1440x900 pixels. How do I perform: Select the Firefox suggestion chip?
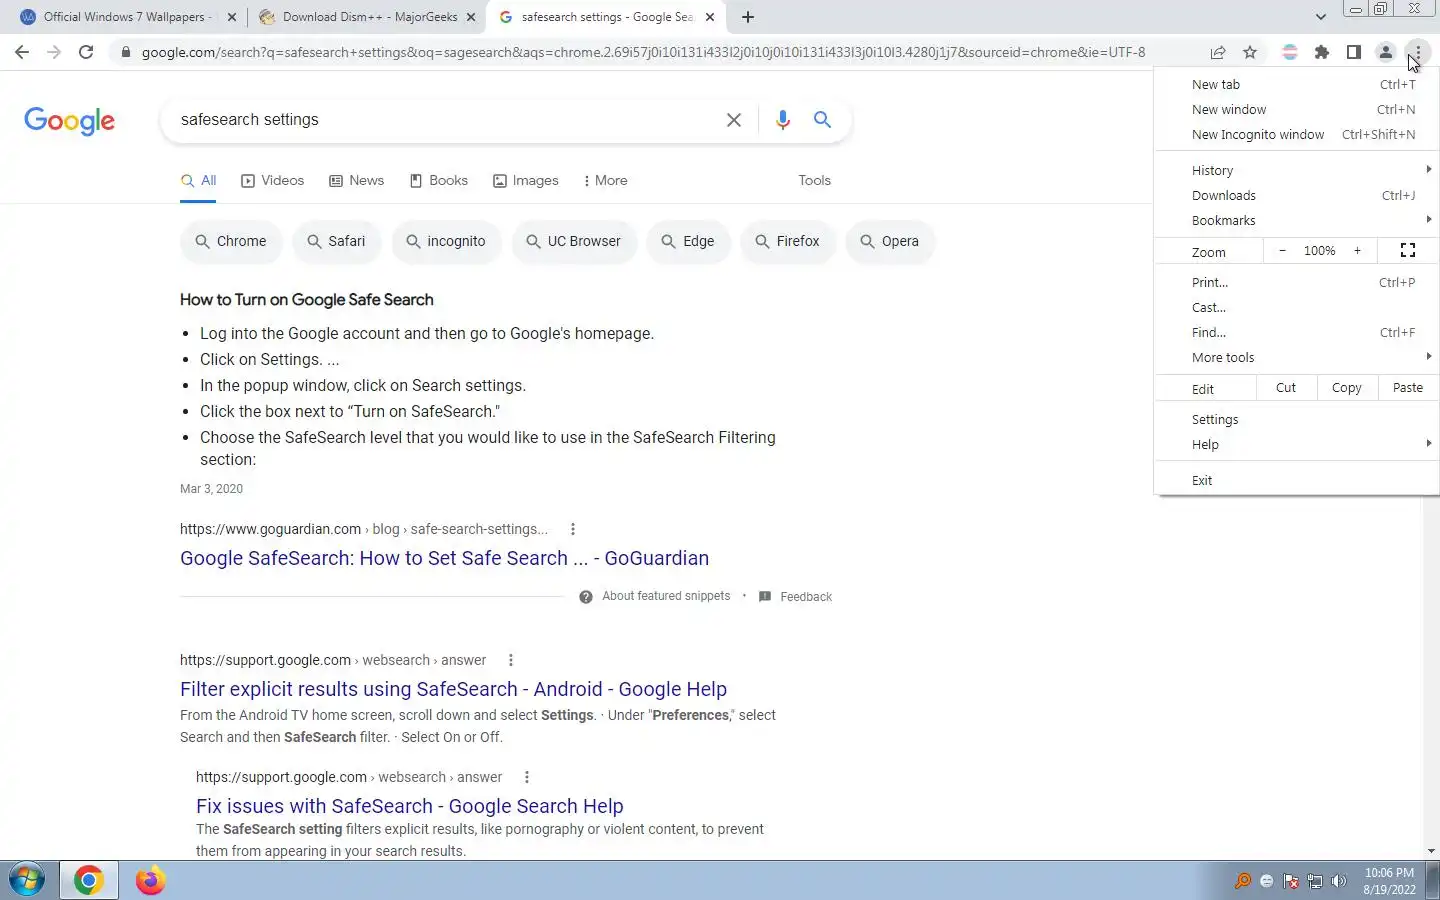(787, 242)
